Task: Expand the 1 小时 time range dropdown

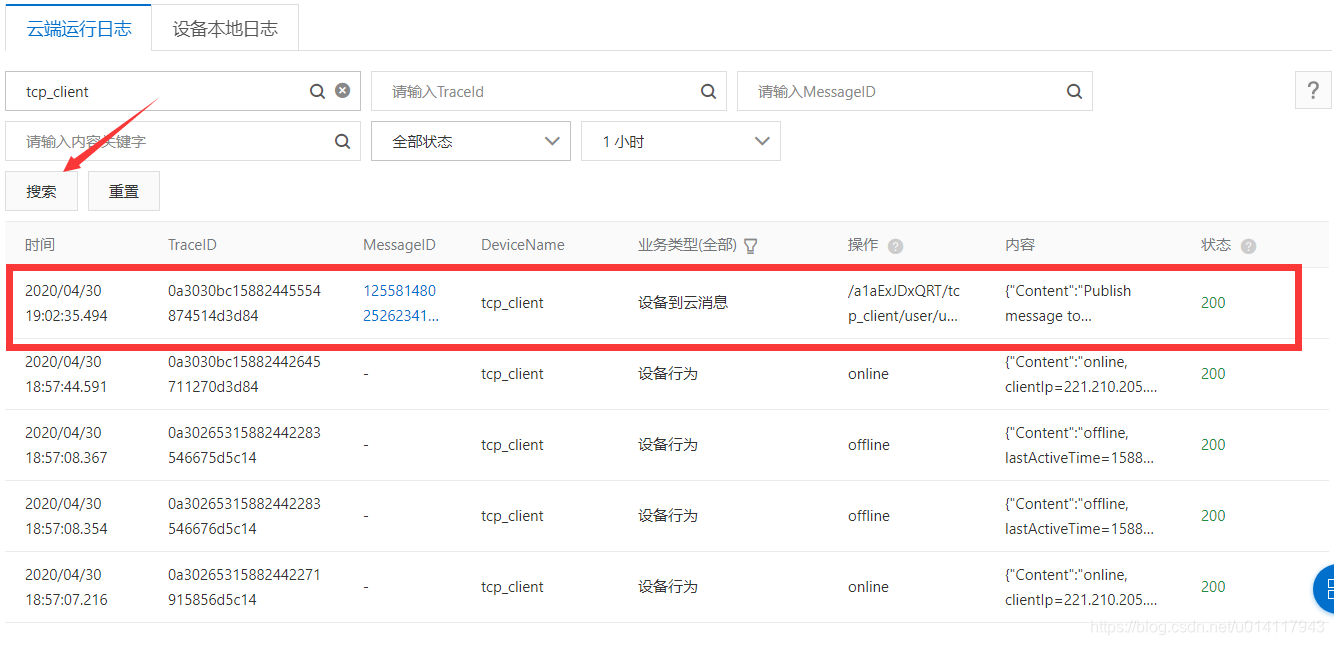Action: click(x=681, y=141)
